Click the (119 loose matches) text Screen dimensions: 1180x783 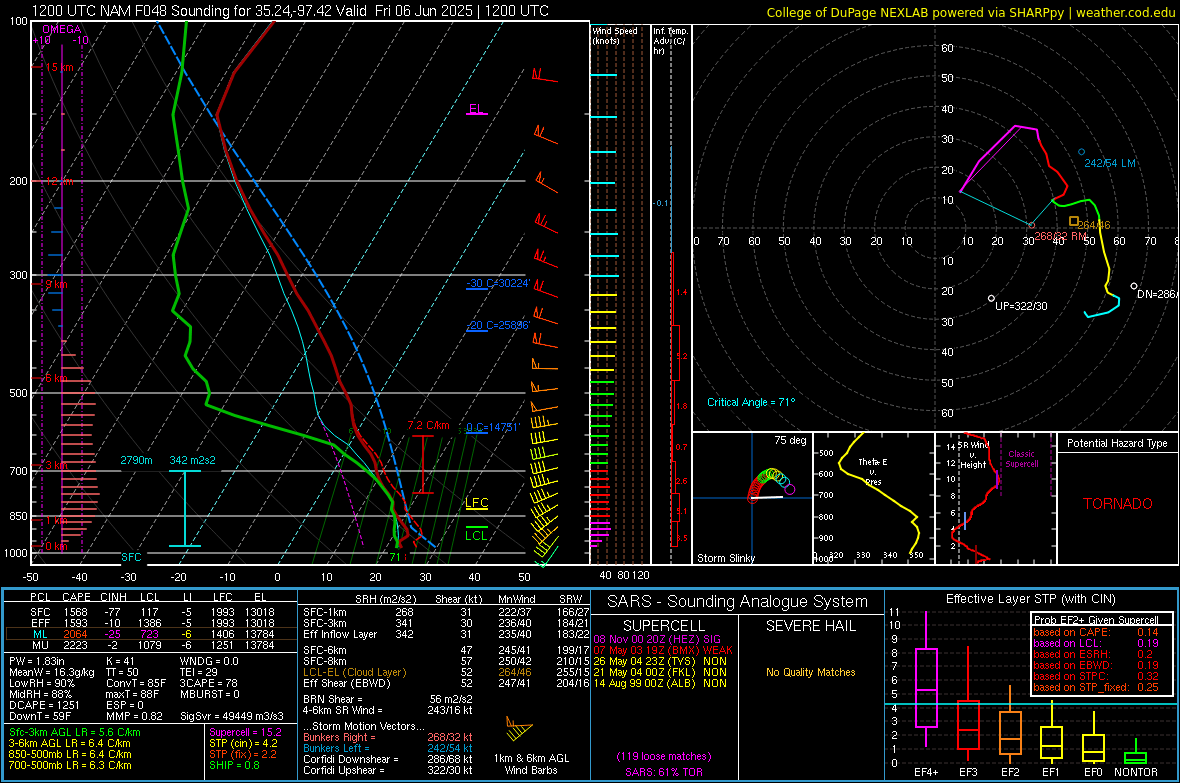[664, 756]
